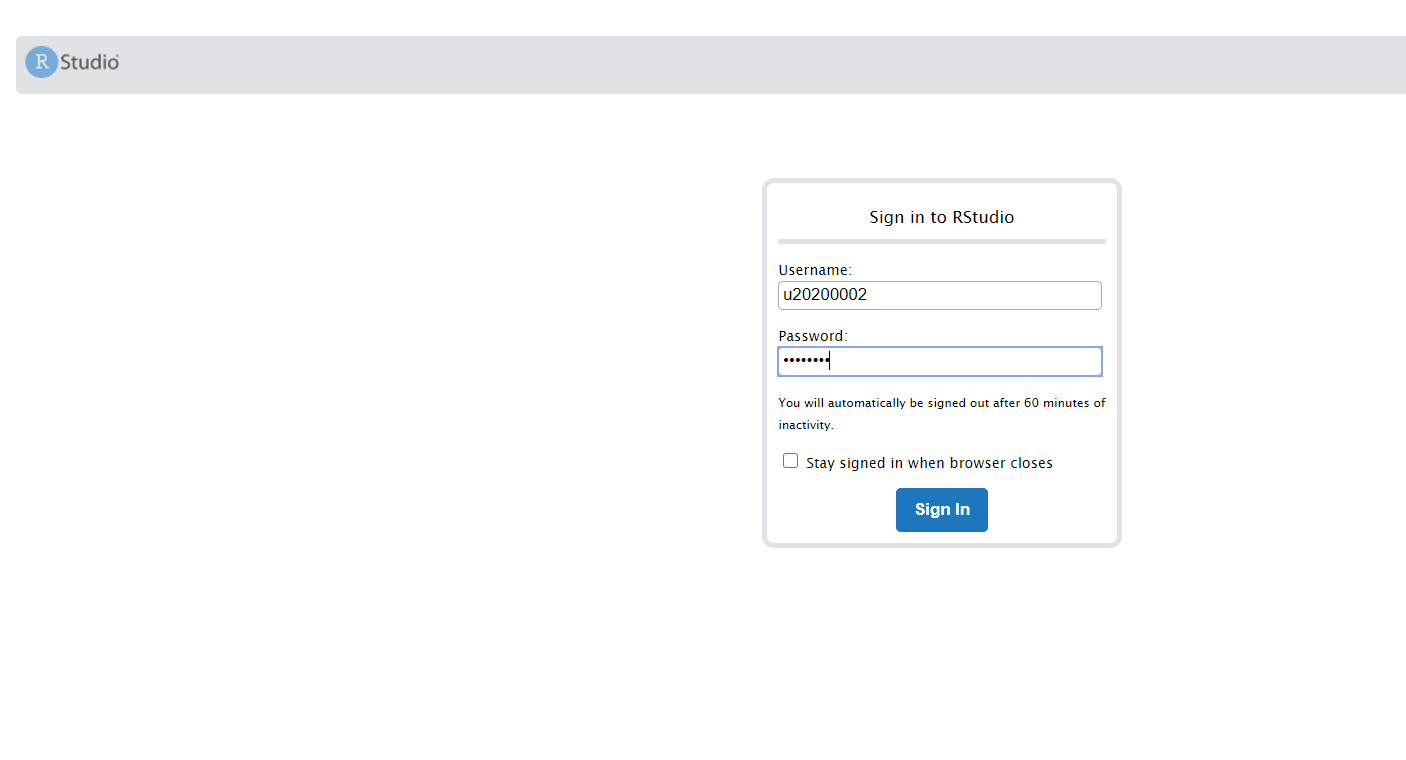Click the 60 minutes inactivity notice text
This screenshot has width=1406, height=760.
point(942,414)
